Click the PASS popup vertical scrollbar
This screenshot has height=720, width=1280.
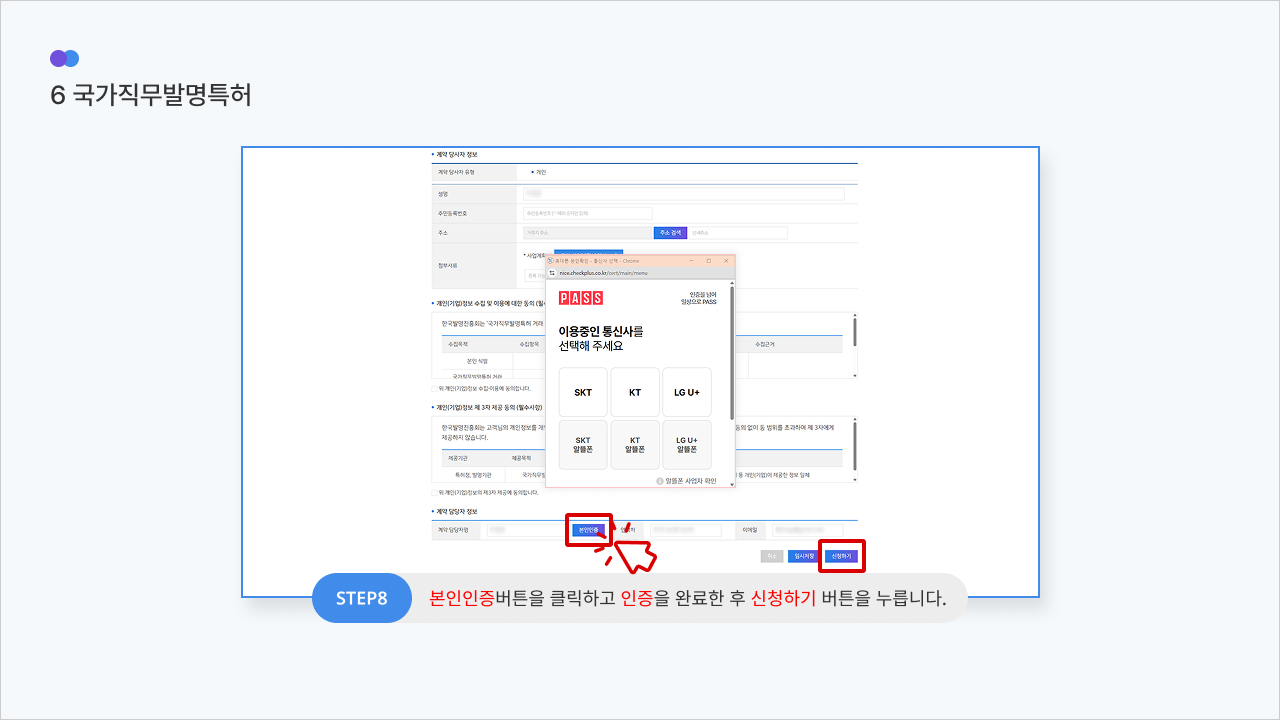(733, 350)
